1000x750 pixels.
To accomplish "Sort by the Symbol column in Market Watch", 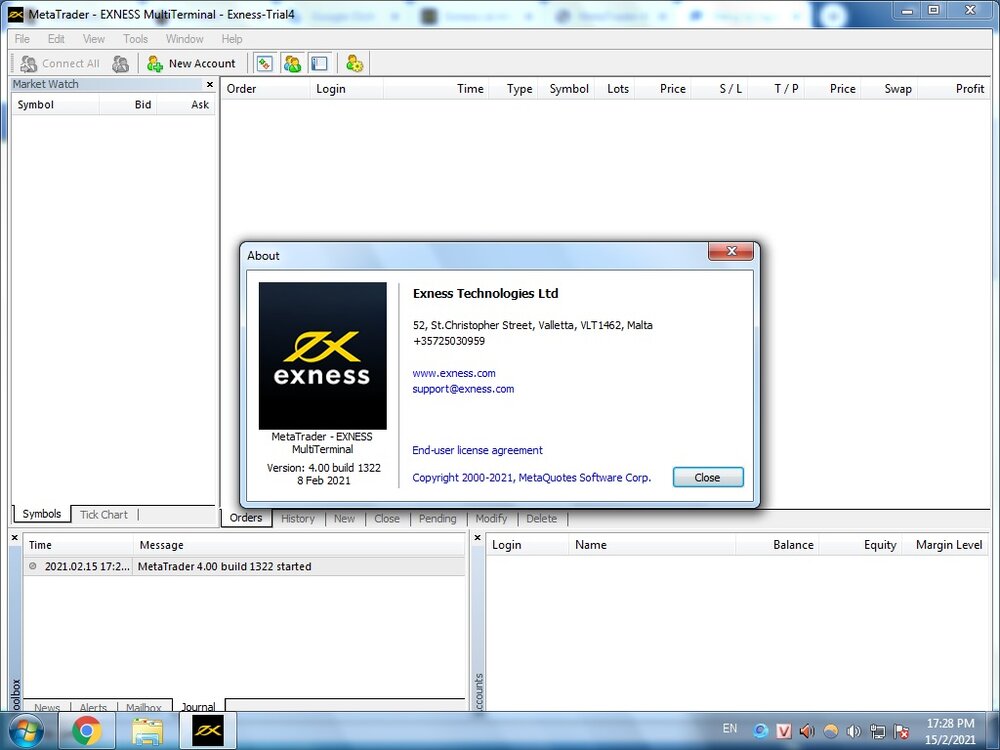I will (x=55, y=105).
